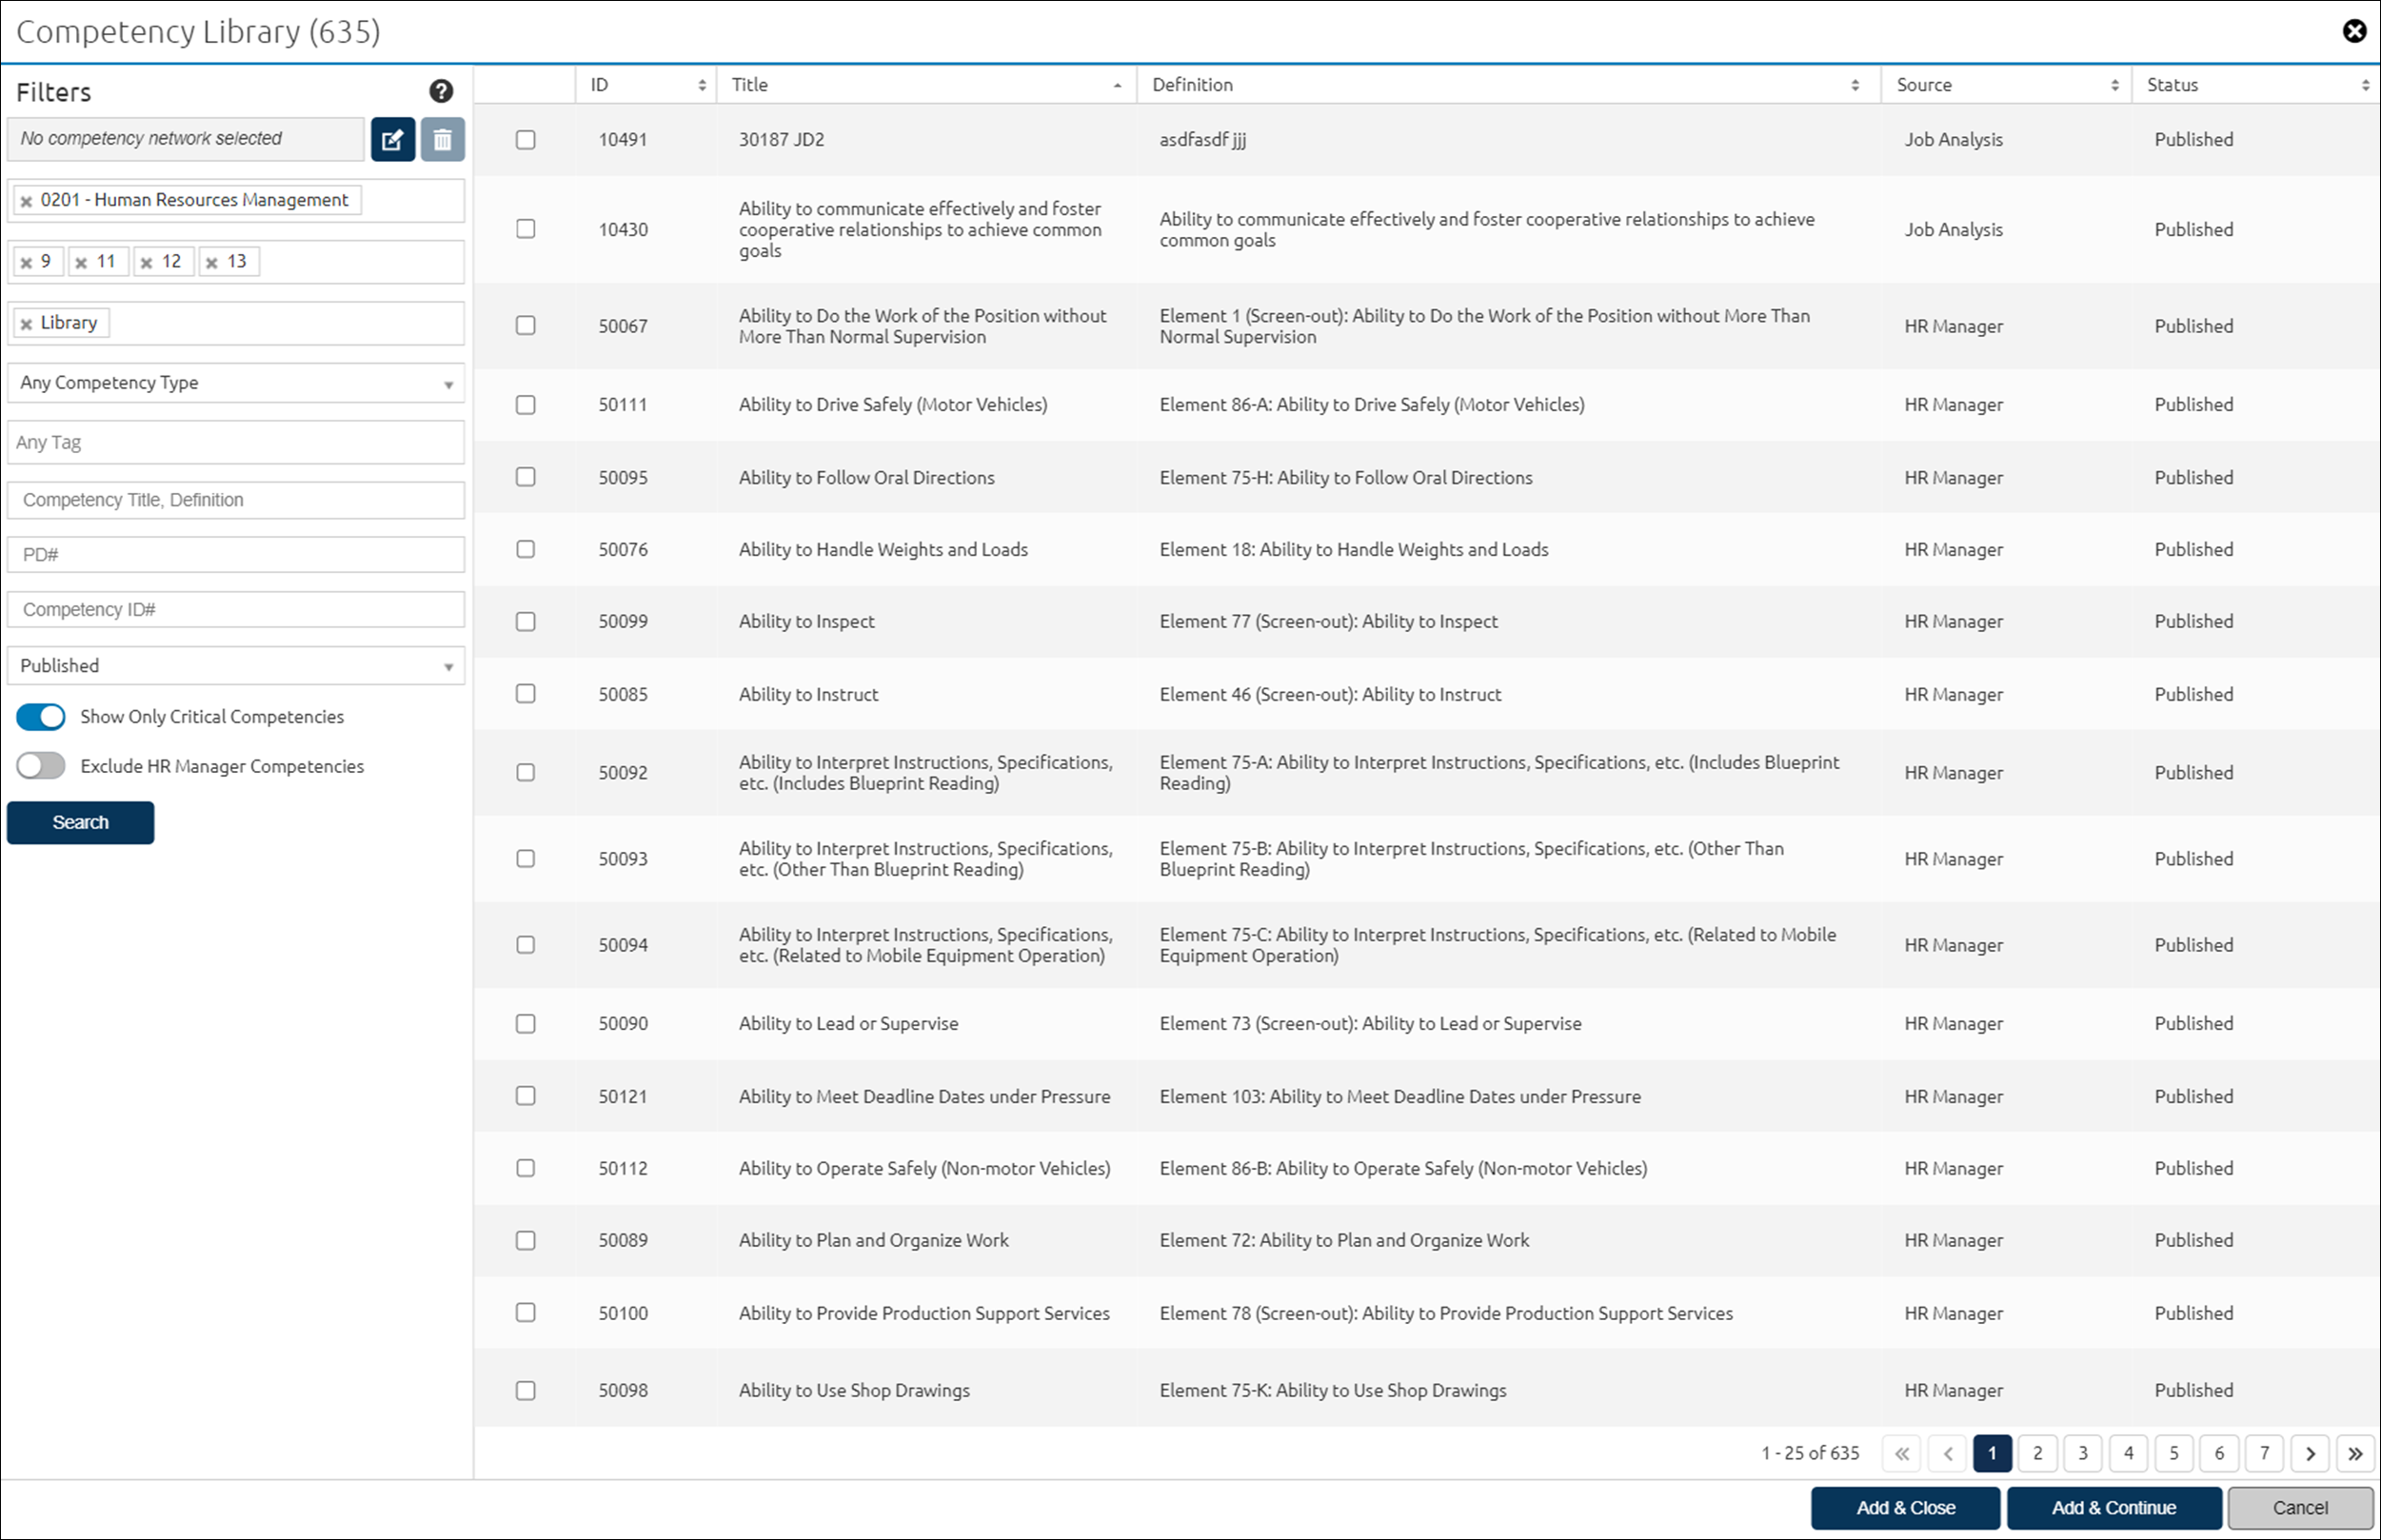Jump to page 4 of results
2381x1540 pixels.
point(2128,1453)
